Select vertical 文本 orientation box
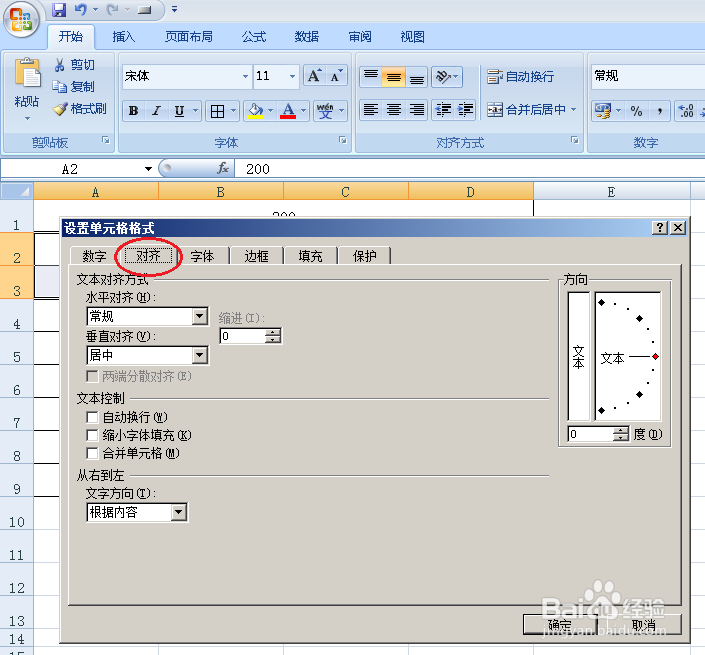Viewport: 705px width, 655px height. 579,356
